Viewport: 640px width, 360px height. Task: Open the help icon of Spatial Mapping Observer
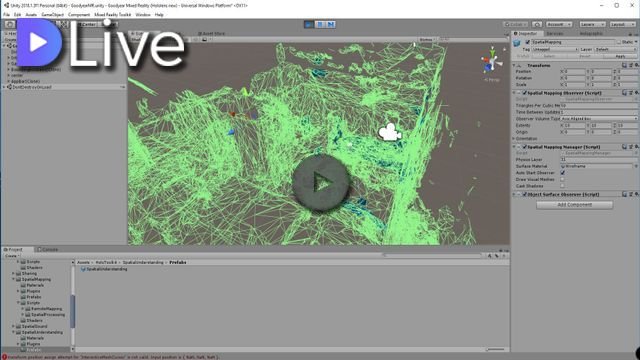624,93
